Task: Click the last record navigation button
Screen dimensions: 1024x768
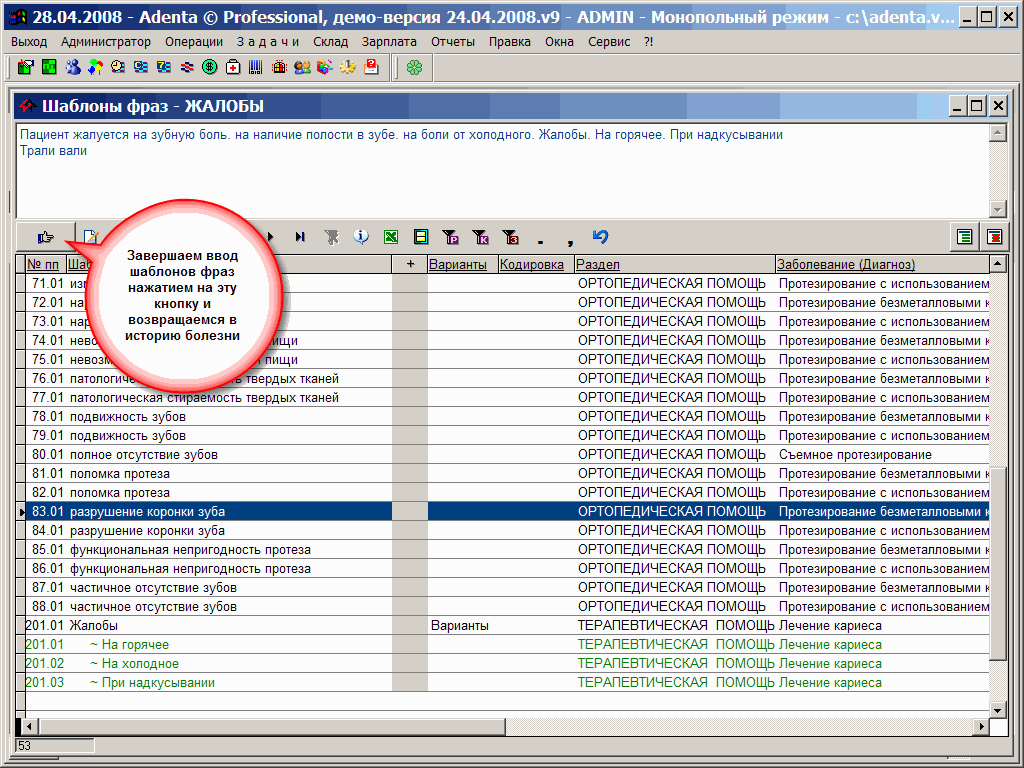Action: point(299,237)
